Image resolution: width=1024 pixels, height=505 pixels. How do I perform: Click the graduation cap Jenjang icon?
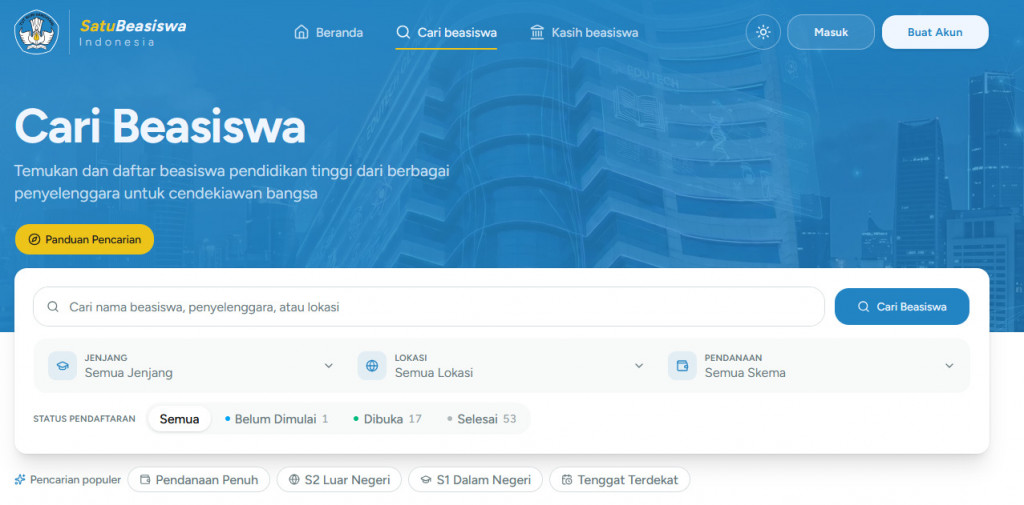point(63,366)
